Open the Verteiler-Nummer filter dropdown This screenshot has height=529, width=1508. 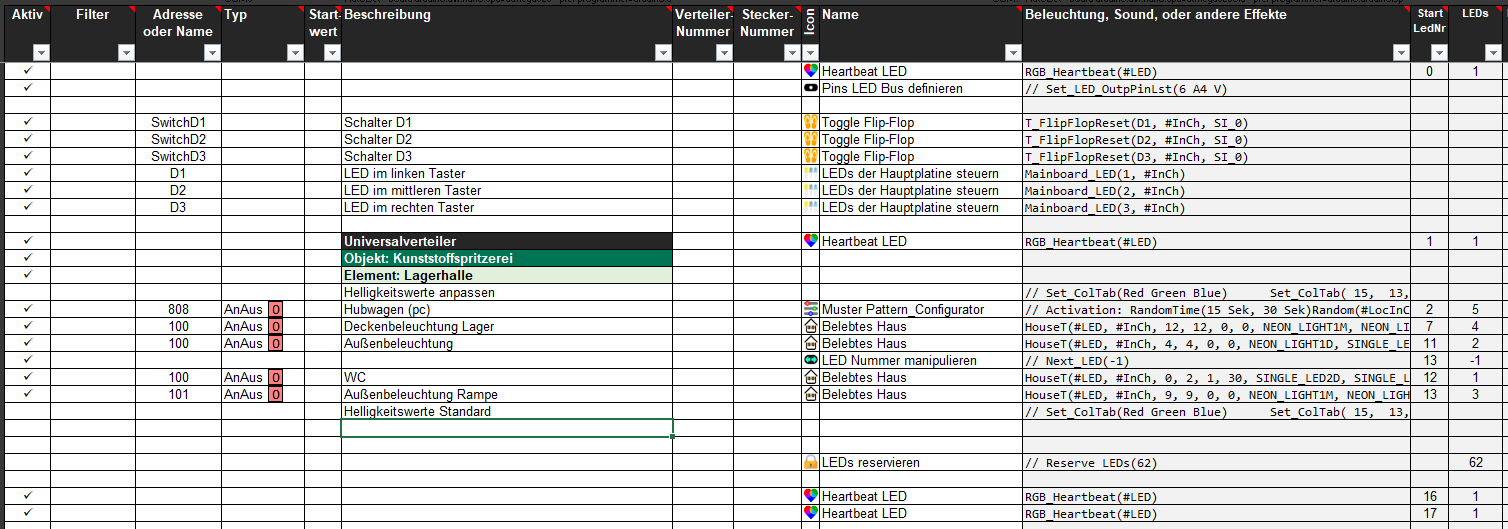coord(724,54)
